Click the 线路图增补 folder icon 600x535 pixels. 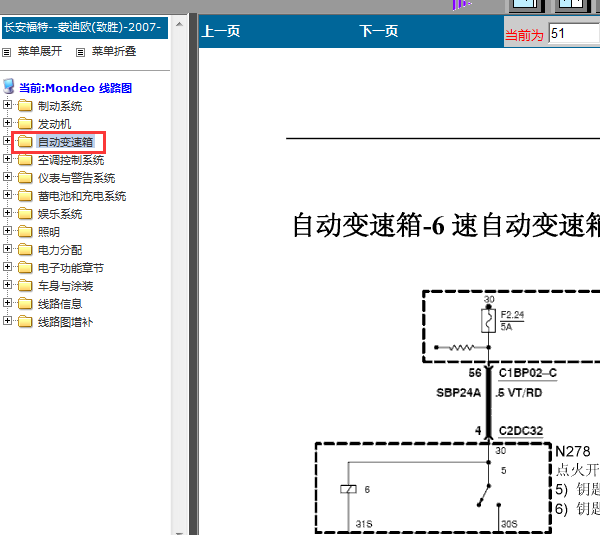(x=25, y=321)
